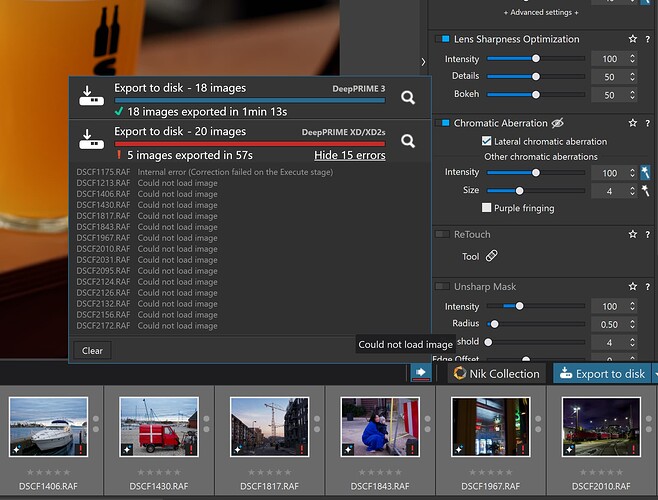Collapse right panel using side chevron
658x500 pixels.
pos(422,62)
